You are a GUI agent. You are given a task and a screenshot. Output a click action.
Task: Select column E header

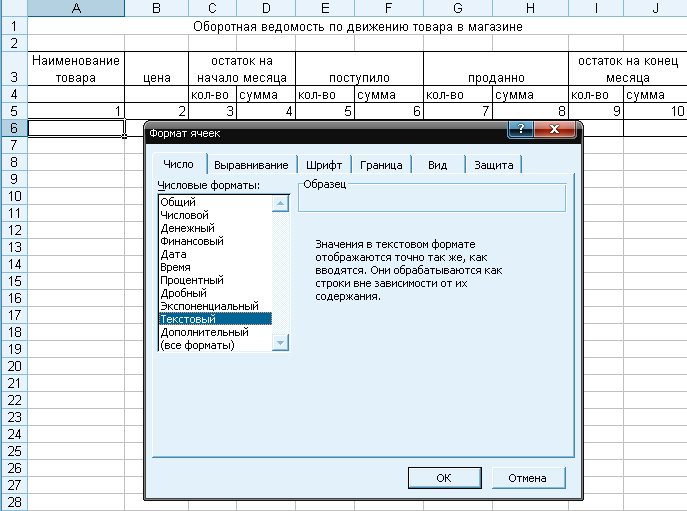click(x=325, y=8)
